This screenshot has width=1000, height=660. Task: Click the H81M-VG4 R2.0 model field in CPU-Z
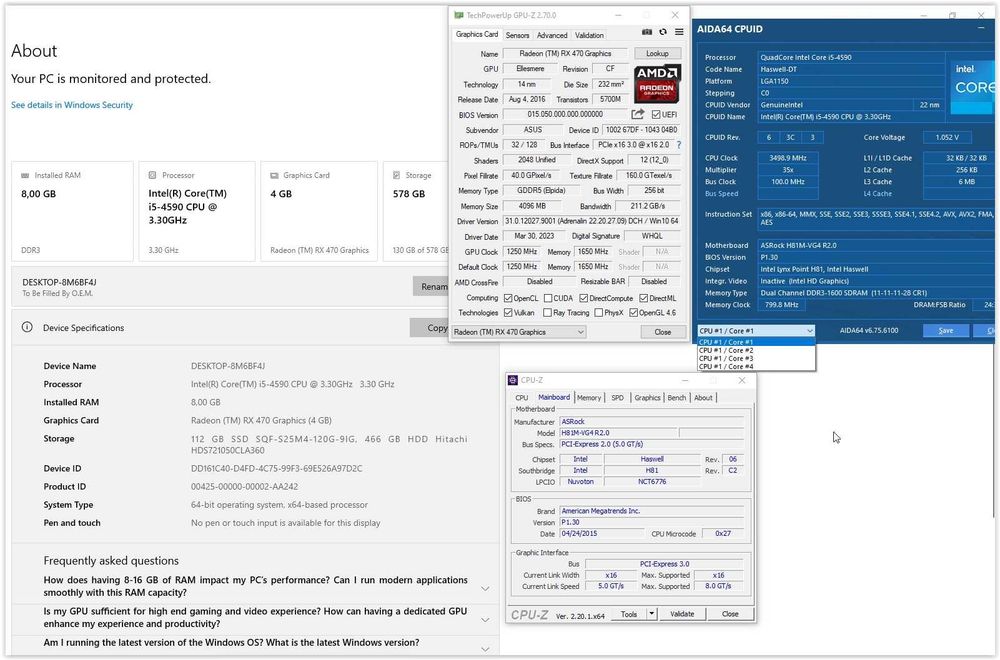(618, 432)
